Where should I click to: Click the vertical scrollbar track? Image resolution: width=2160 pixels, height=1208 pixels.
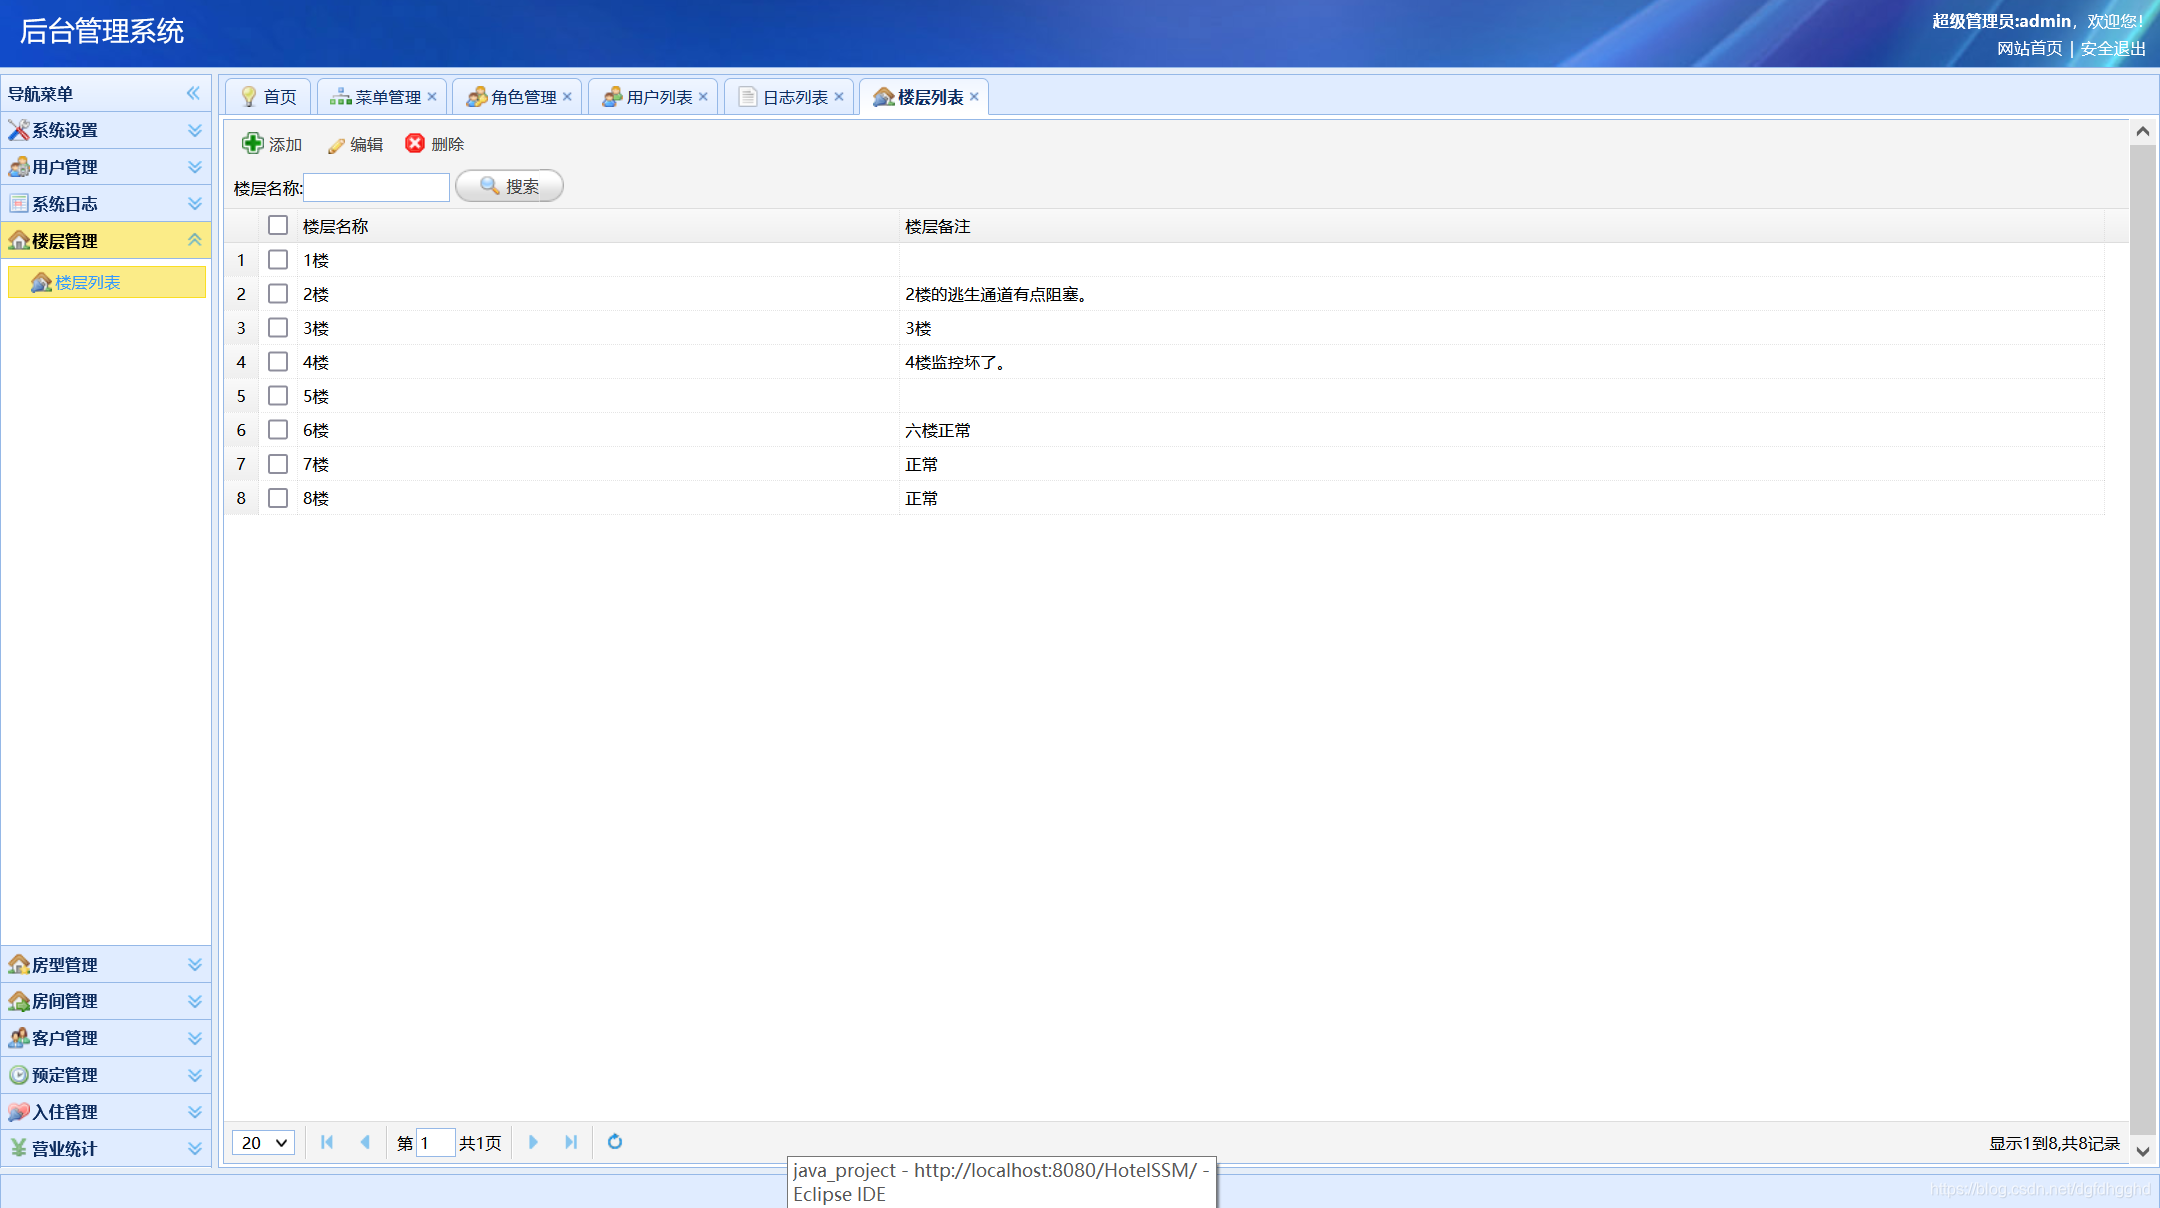(2142, 640)
